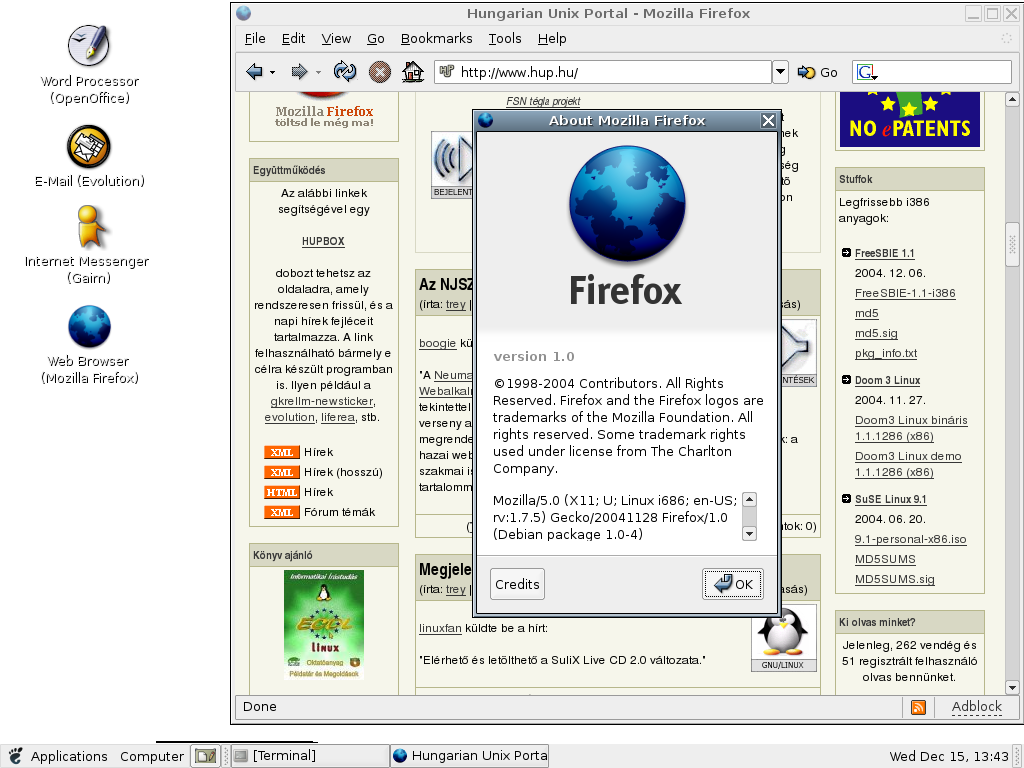The height and width of the screenshot is (768, 1024).
Task: Open the Doom3 Linux bináris link
Action: click(x=911, y=428)
